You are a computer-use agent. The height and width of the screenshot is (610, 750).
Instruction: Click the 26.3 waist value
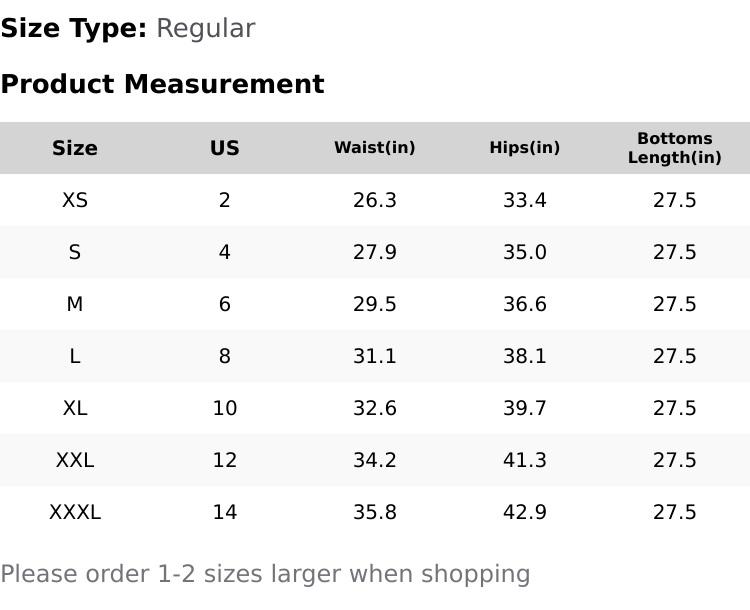[375, 200]
